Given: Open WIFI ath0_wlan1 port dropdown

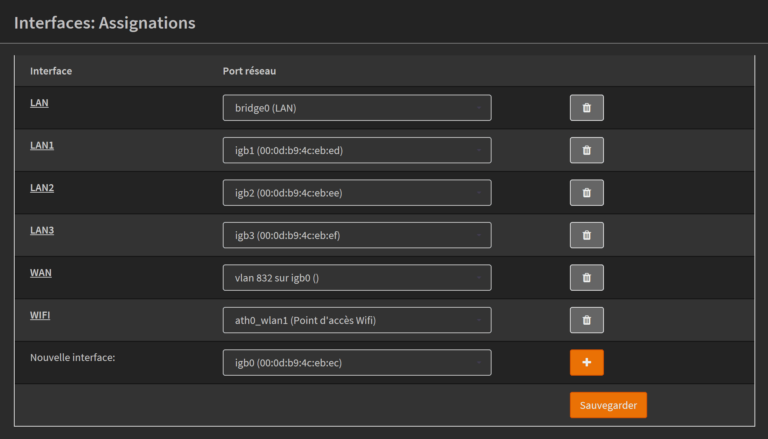Looking at the screenshot, I should (x=356, y=320).
